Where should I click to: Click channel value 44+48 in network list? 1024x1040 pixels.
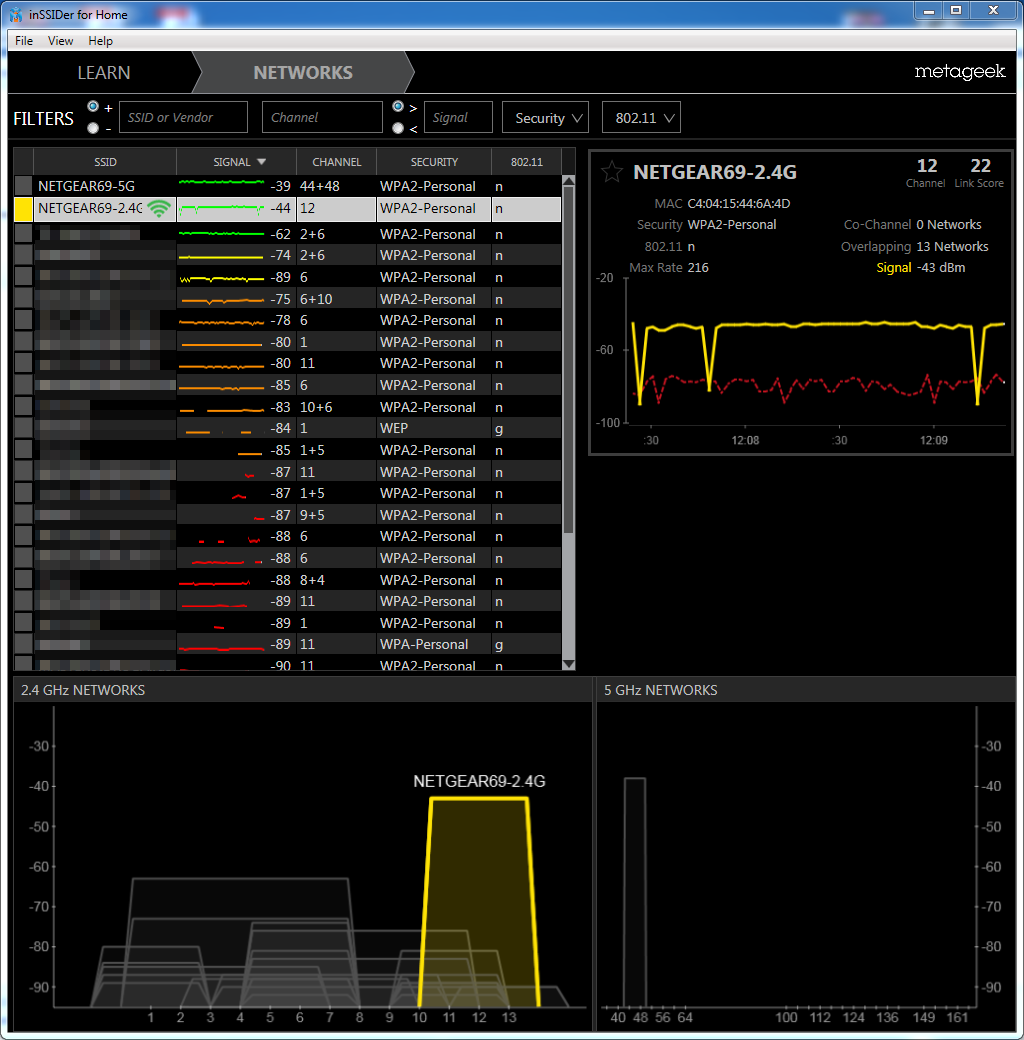tap(320, 186)
